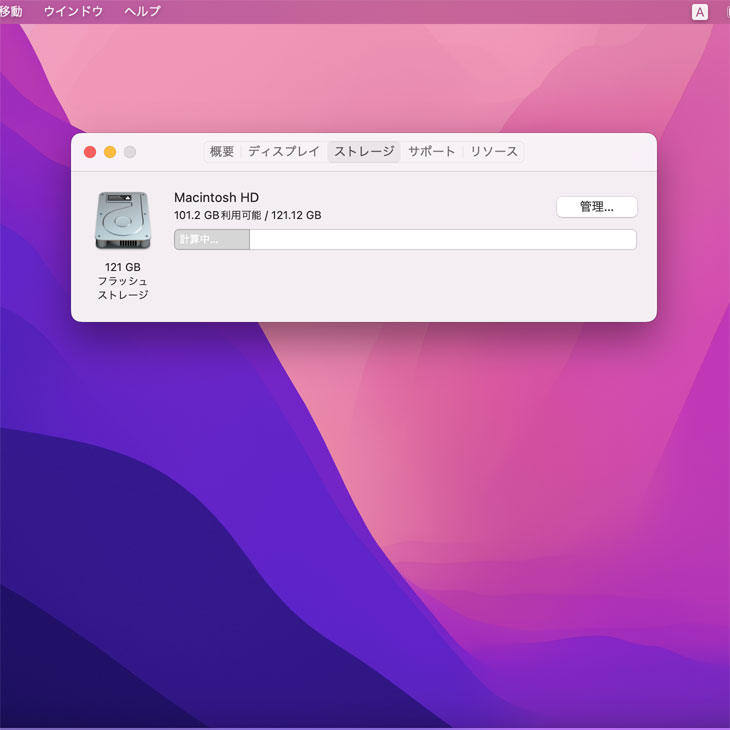Show the リソース tab
Image resolution: width=730 pixels, height=730 pixels.
tap(494, 152)
